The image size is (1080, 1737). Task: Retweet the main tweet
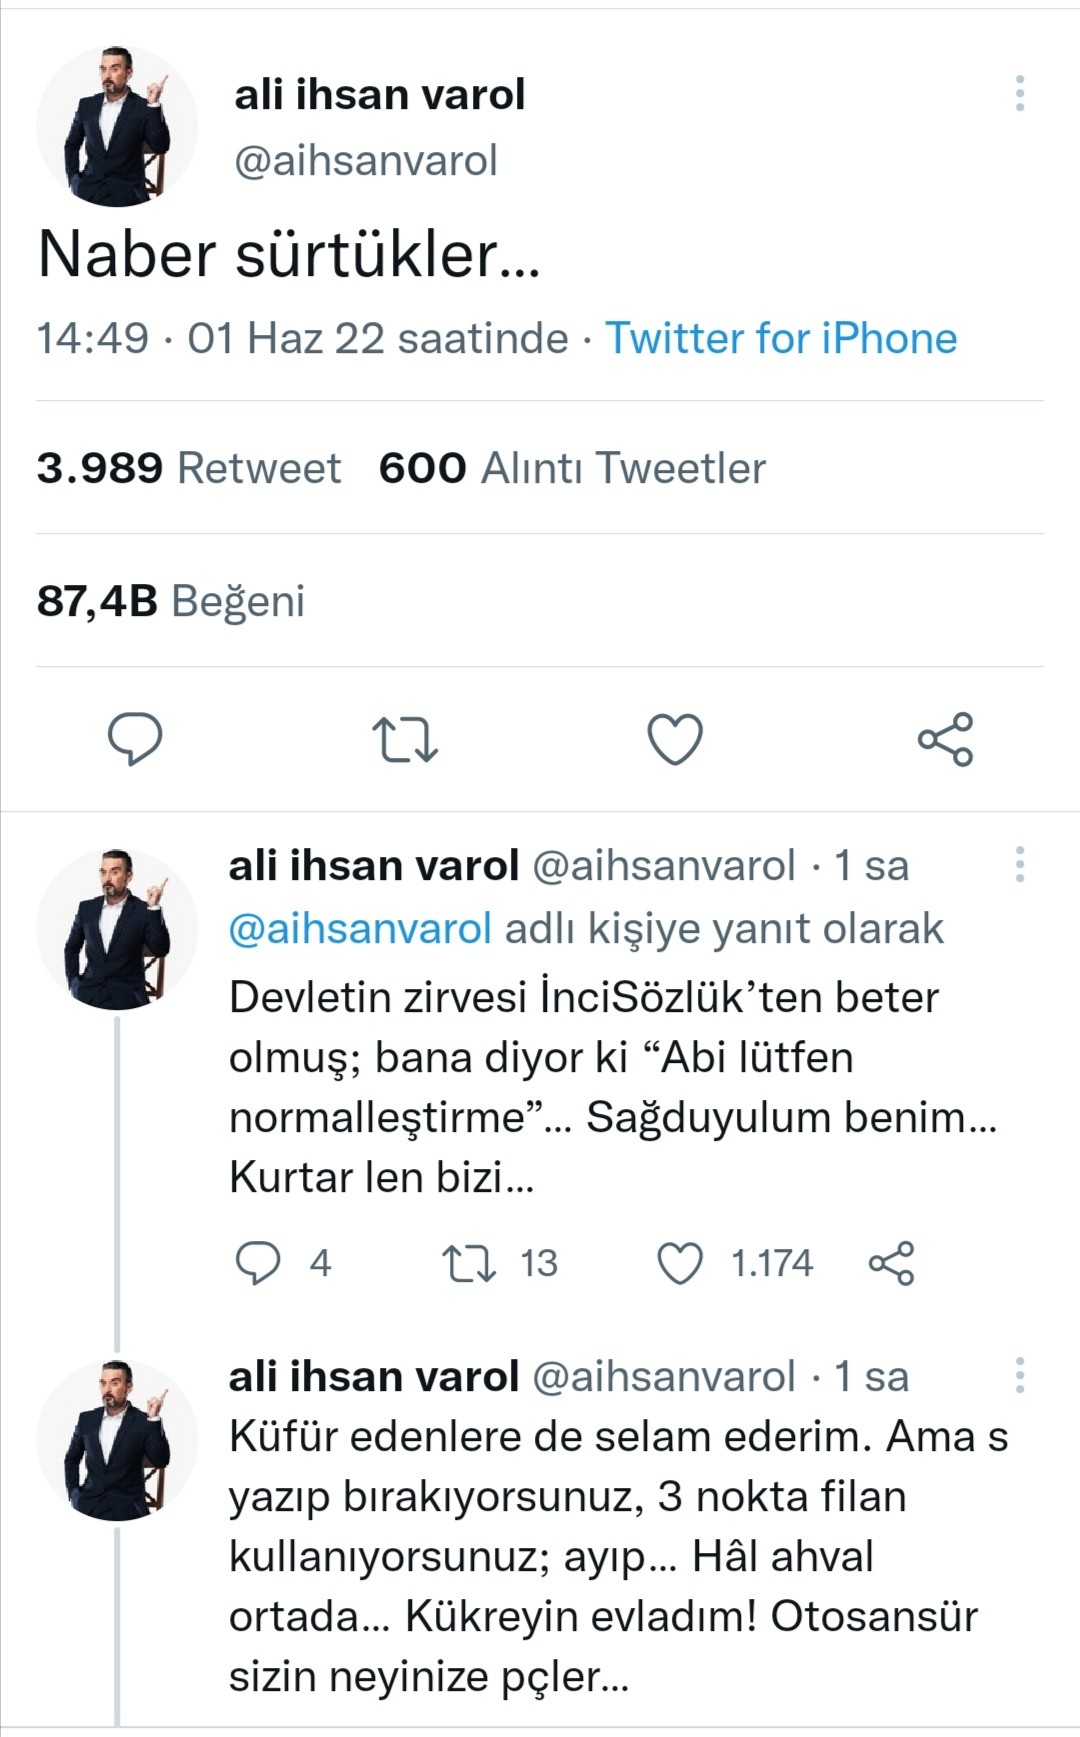[405, 739]
